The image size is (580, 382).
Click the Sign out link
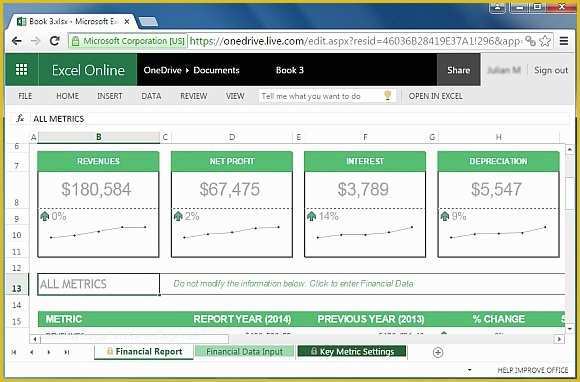(x=551, y=70)
